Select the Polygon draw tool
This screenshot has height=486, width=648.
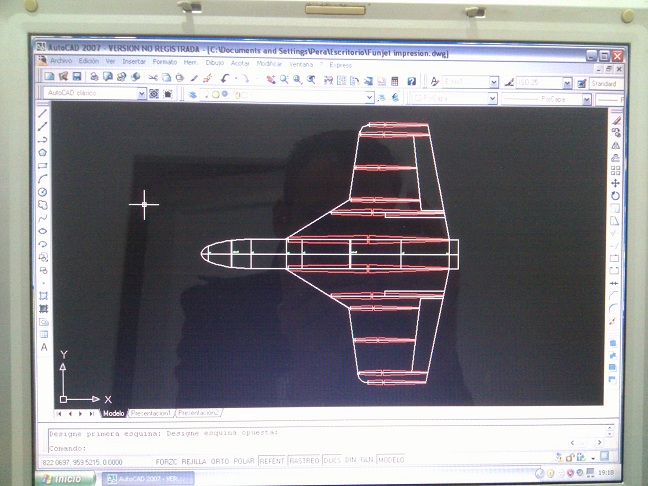click(x=42, y=152)
